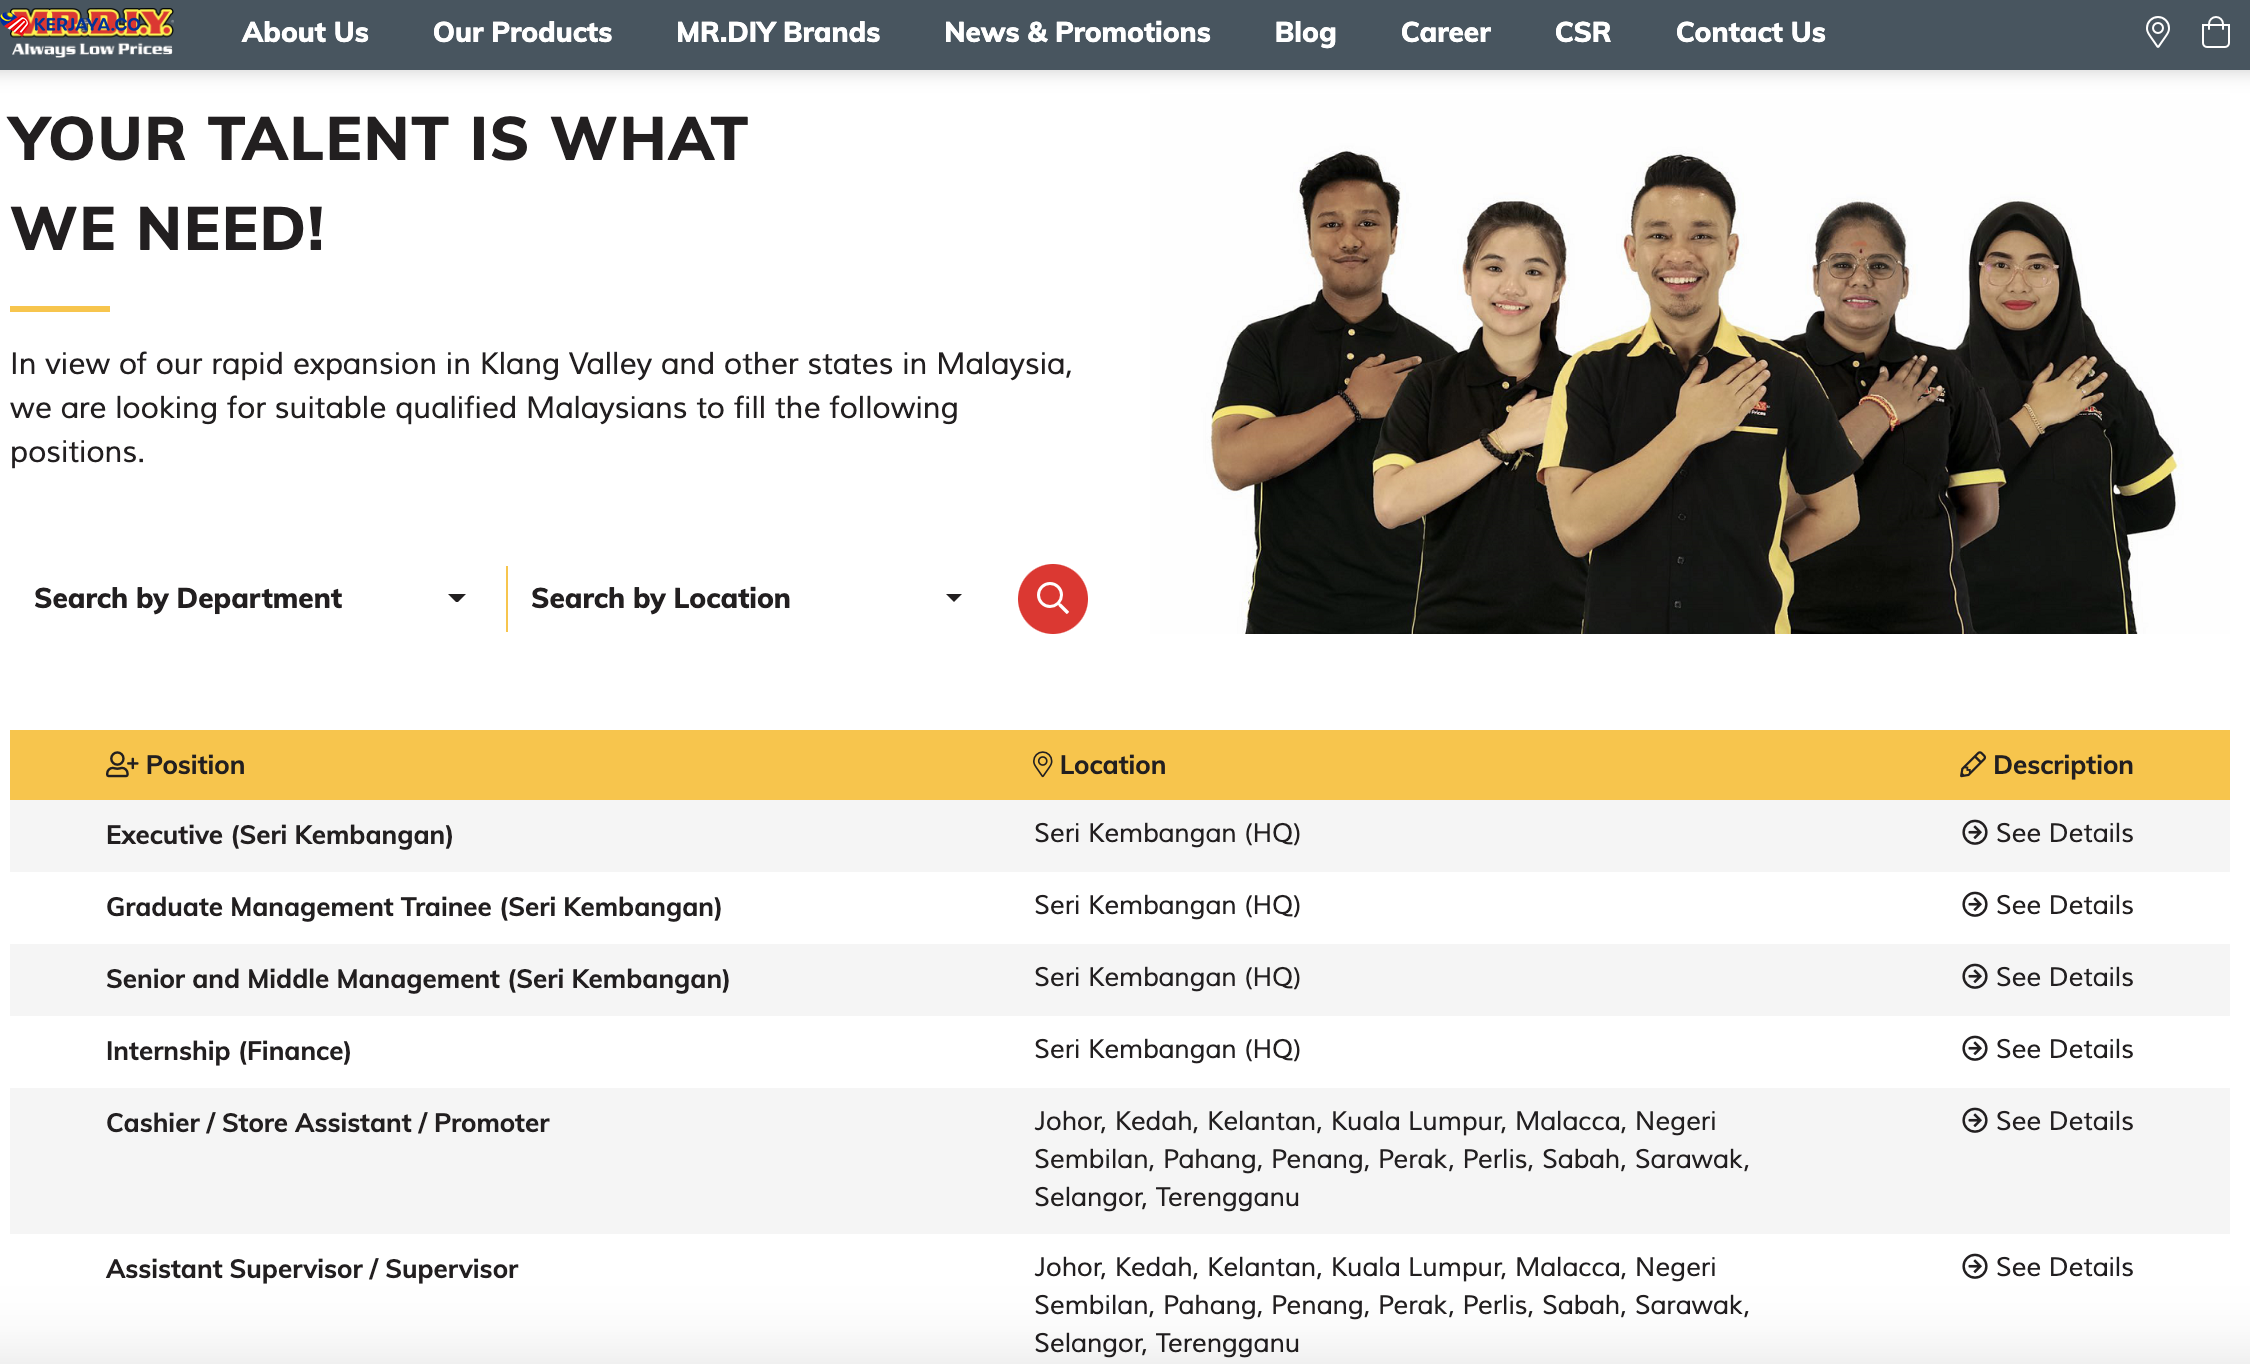See Details for Cashier / Store Assistant
Image resolution: width=2250 pixels, height=1364 pixels.
(2063, 1121)
